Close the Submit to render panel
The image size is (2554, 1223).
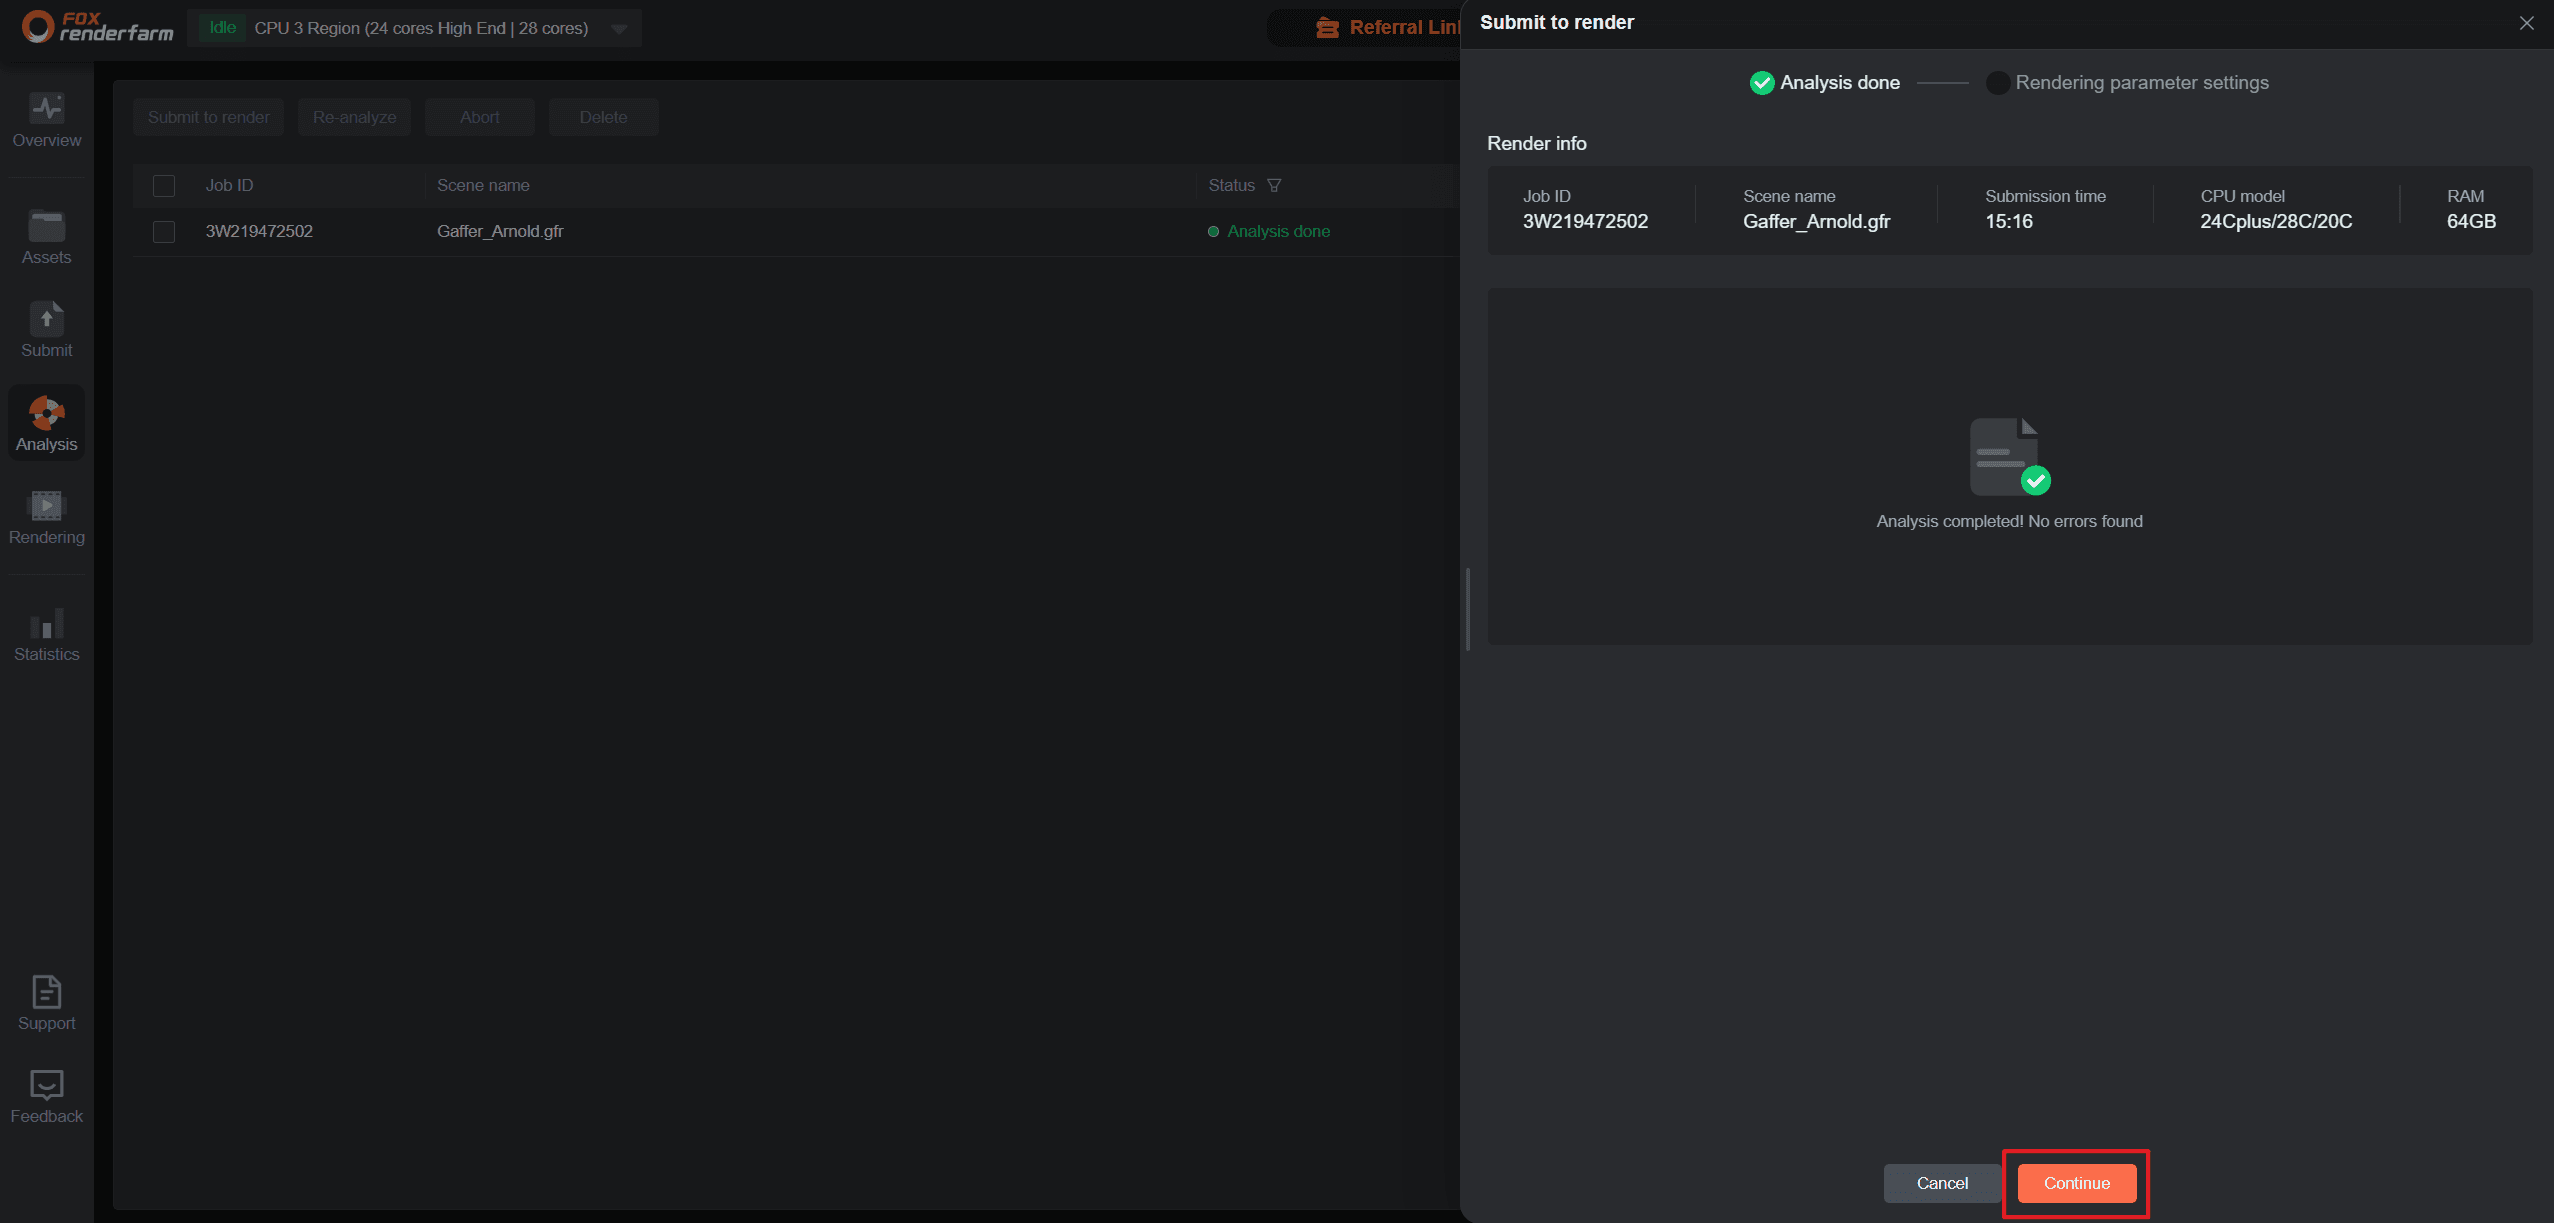[x=2526, y=23]
